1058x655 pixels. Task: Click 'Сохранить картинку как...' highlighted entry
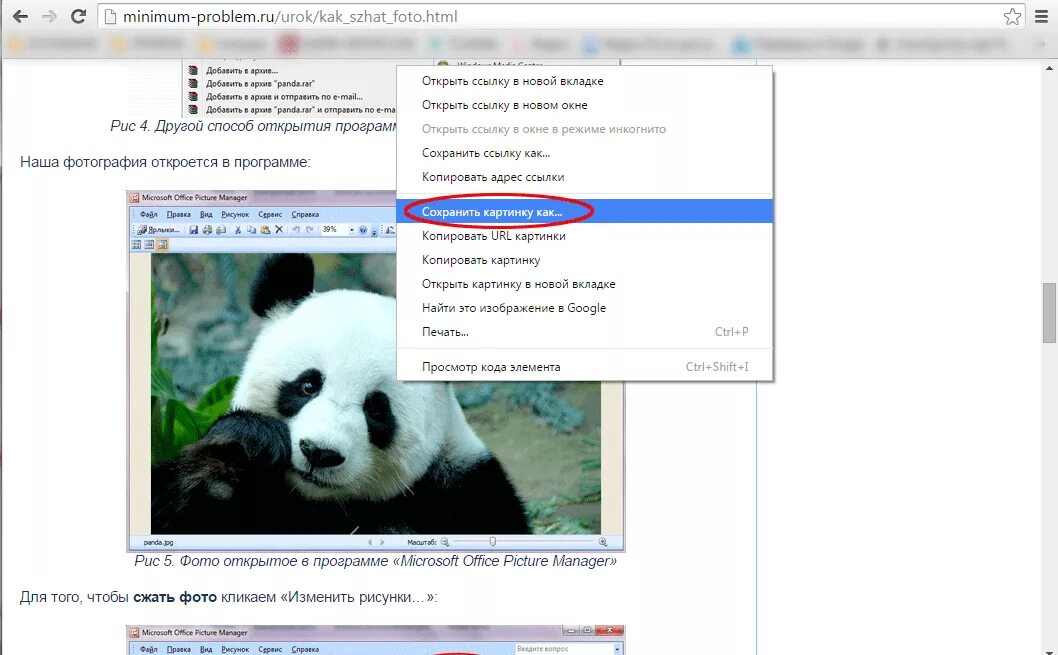[584, 212]
